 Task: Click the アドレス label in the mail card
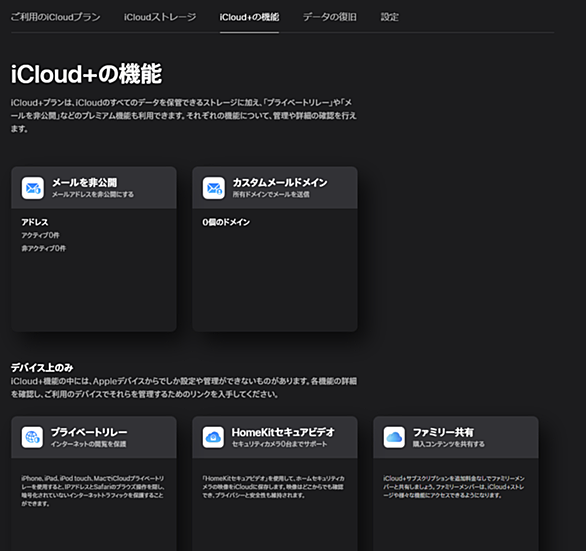tap(35, 222)
